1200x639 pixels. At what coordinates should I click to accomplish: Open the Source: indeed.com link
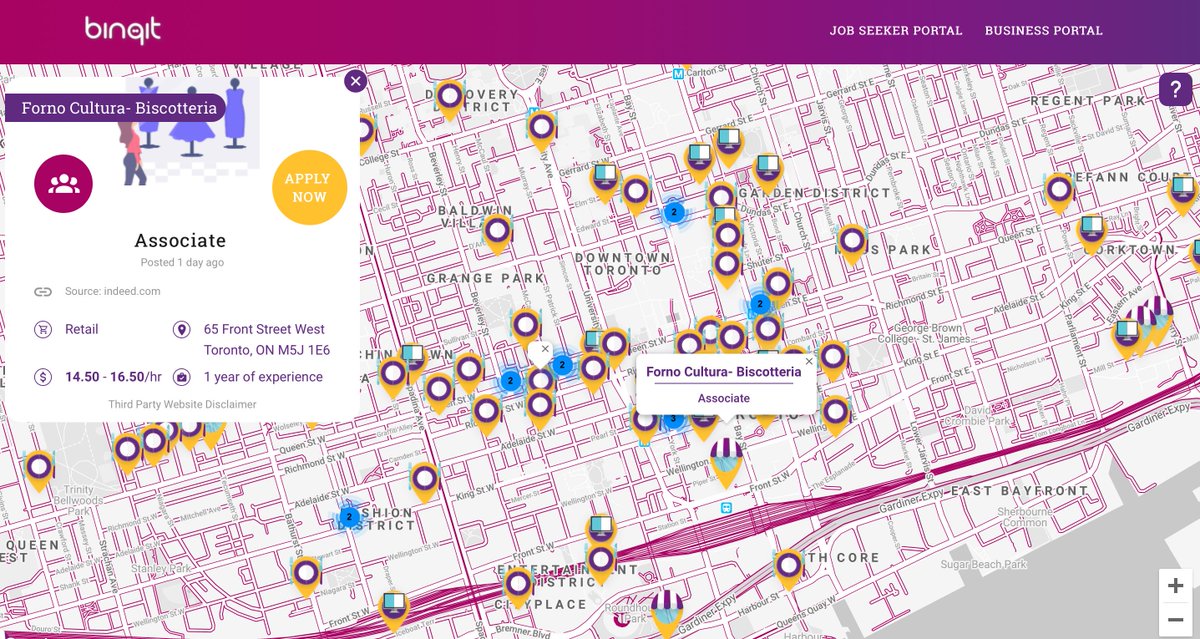click(x=113, y=291)
